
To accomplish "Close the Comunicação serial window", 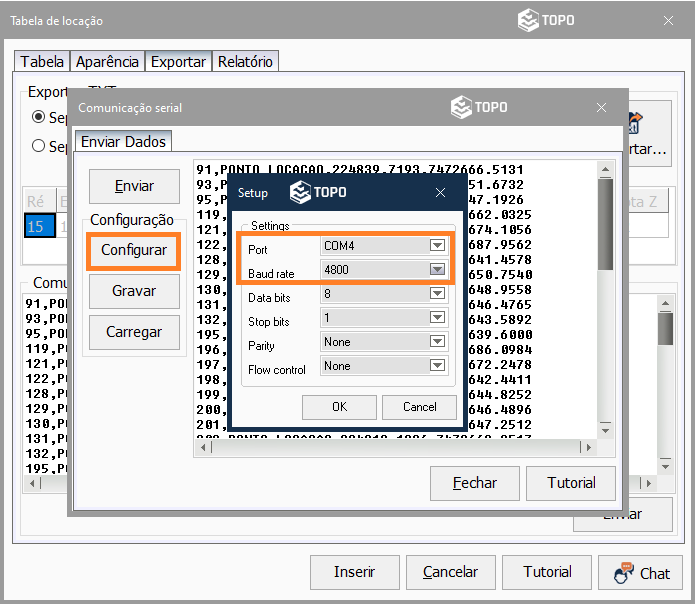I will coord(601,107).
